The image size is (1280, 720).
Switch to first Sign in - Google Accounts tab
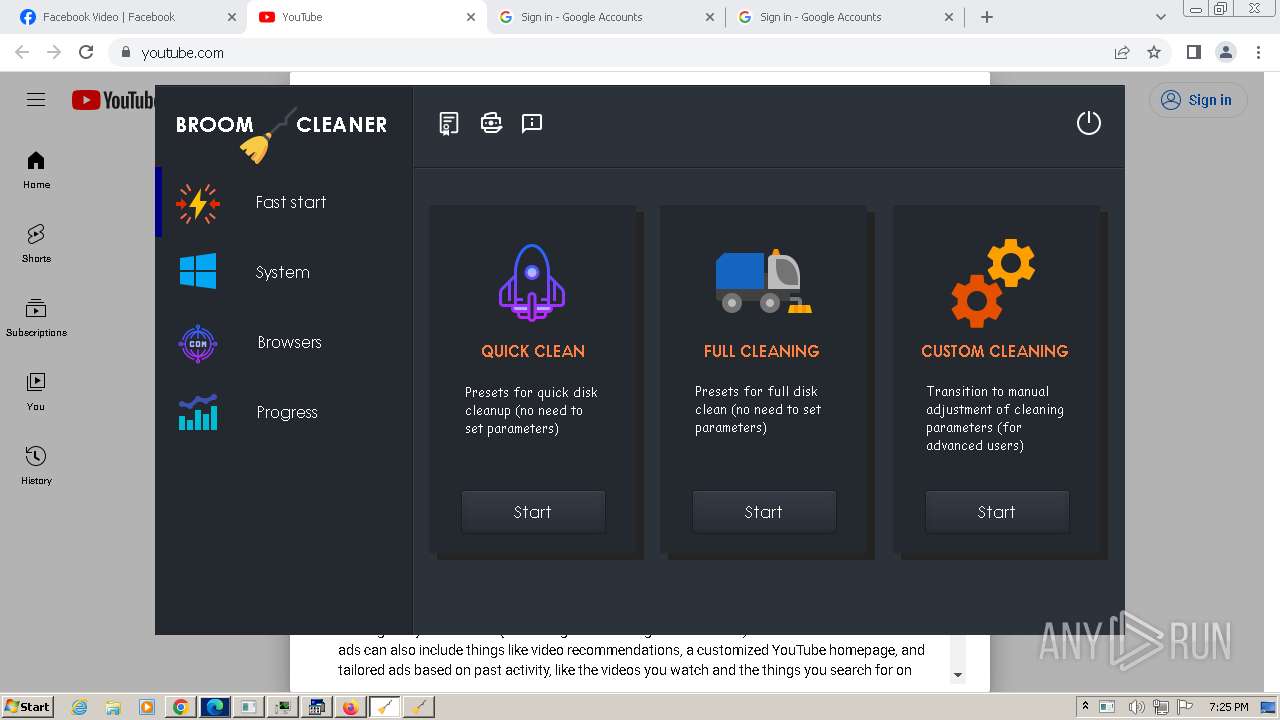point(607,17)
